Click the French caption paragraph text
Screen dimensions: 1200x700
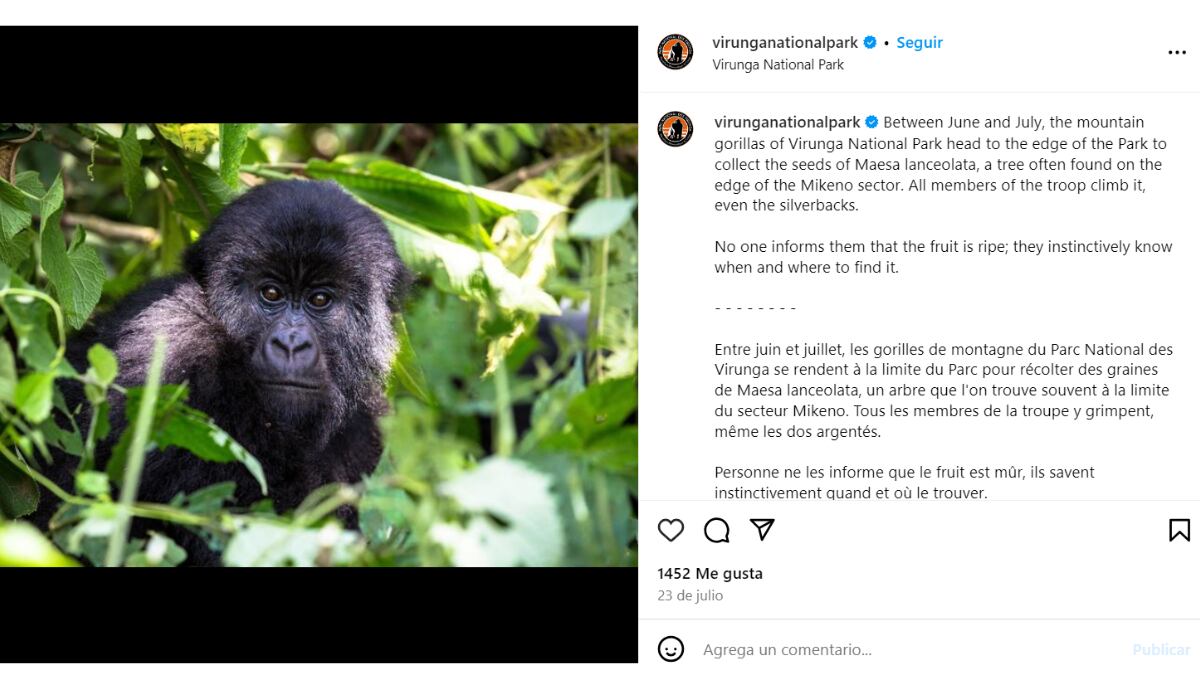942,390
